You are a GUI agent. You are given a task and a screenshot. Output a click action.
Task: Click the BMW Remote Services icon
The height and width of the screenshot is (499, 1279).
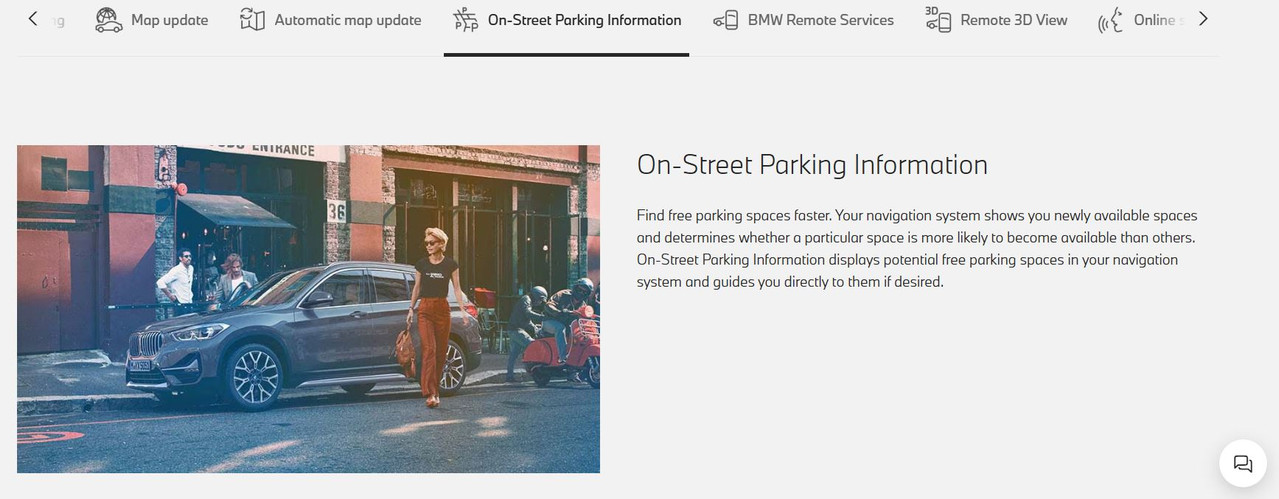pos(725,20)
